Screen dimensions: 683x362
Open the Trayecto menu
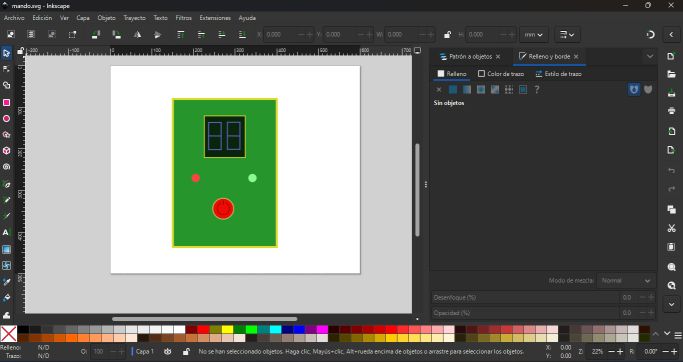pyautogui.click(x=135, y=18)
